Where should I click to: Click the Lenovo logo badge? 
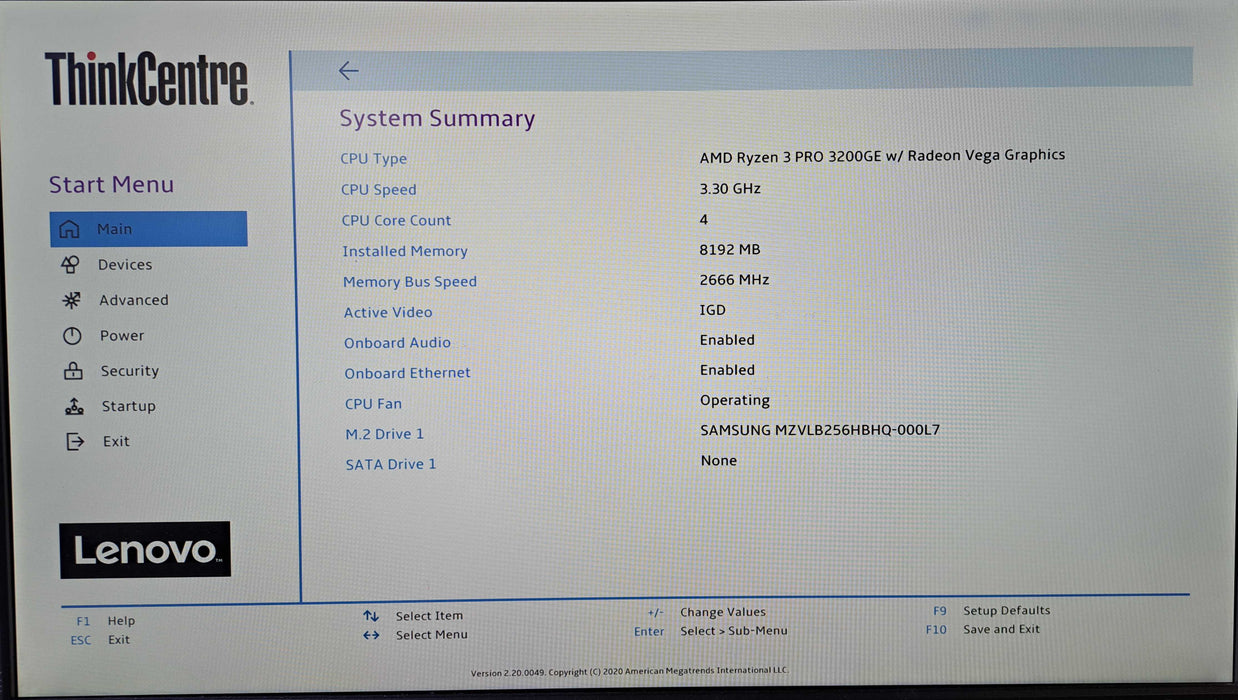(145, 550)
